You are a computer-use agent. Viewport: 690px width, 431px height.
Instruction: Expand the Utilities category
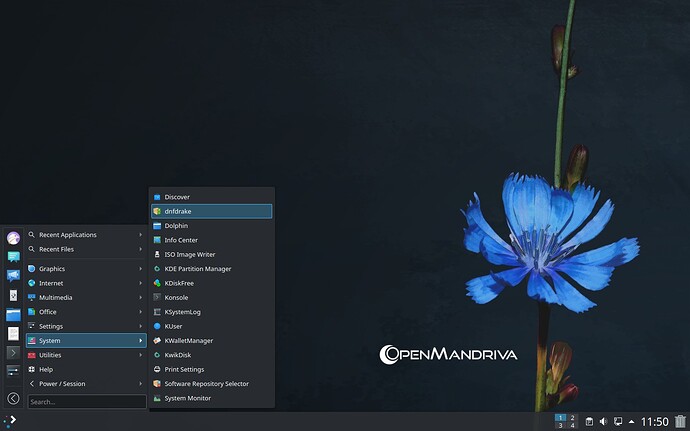click(x=86, y=355)
